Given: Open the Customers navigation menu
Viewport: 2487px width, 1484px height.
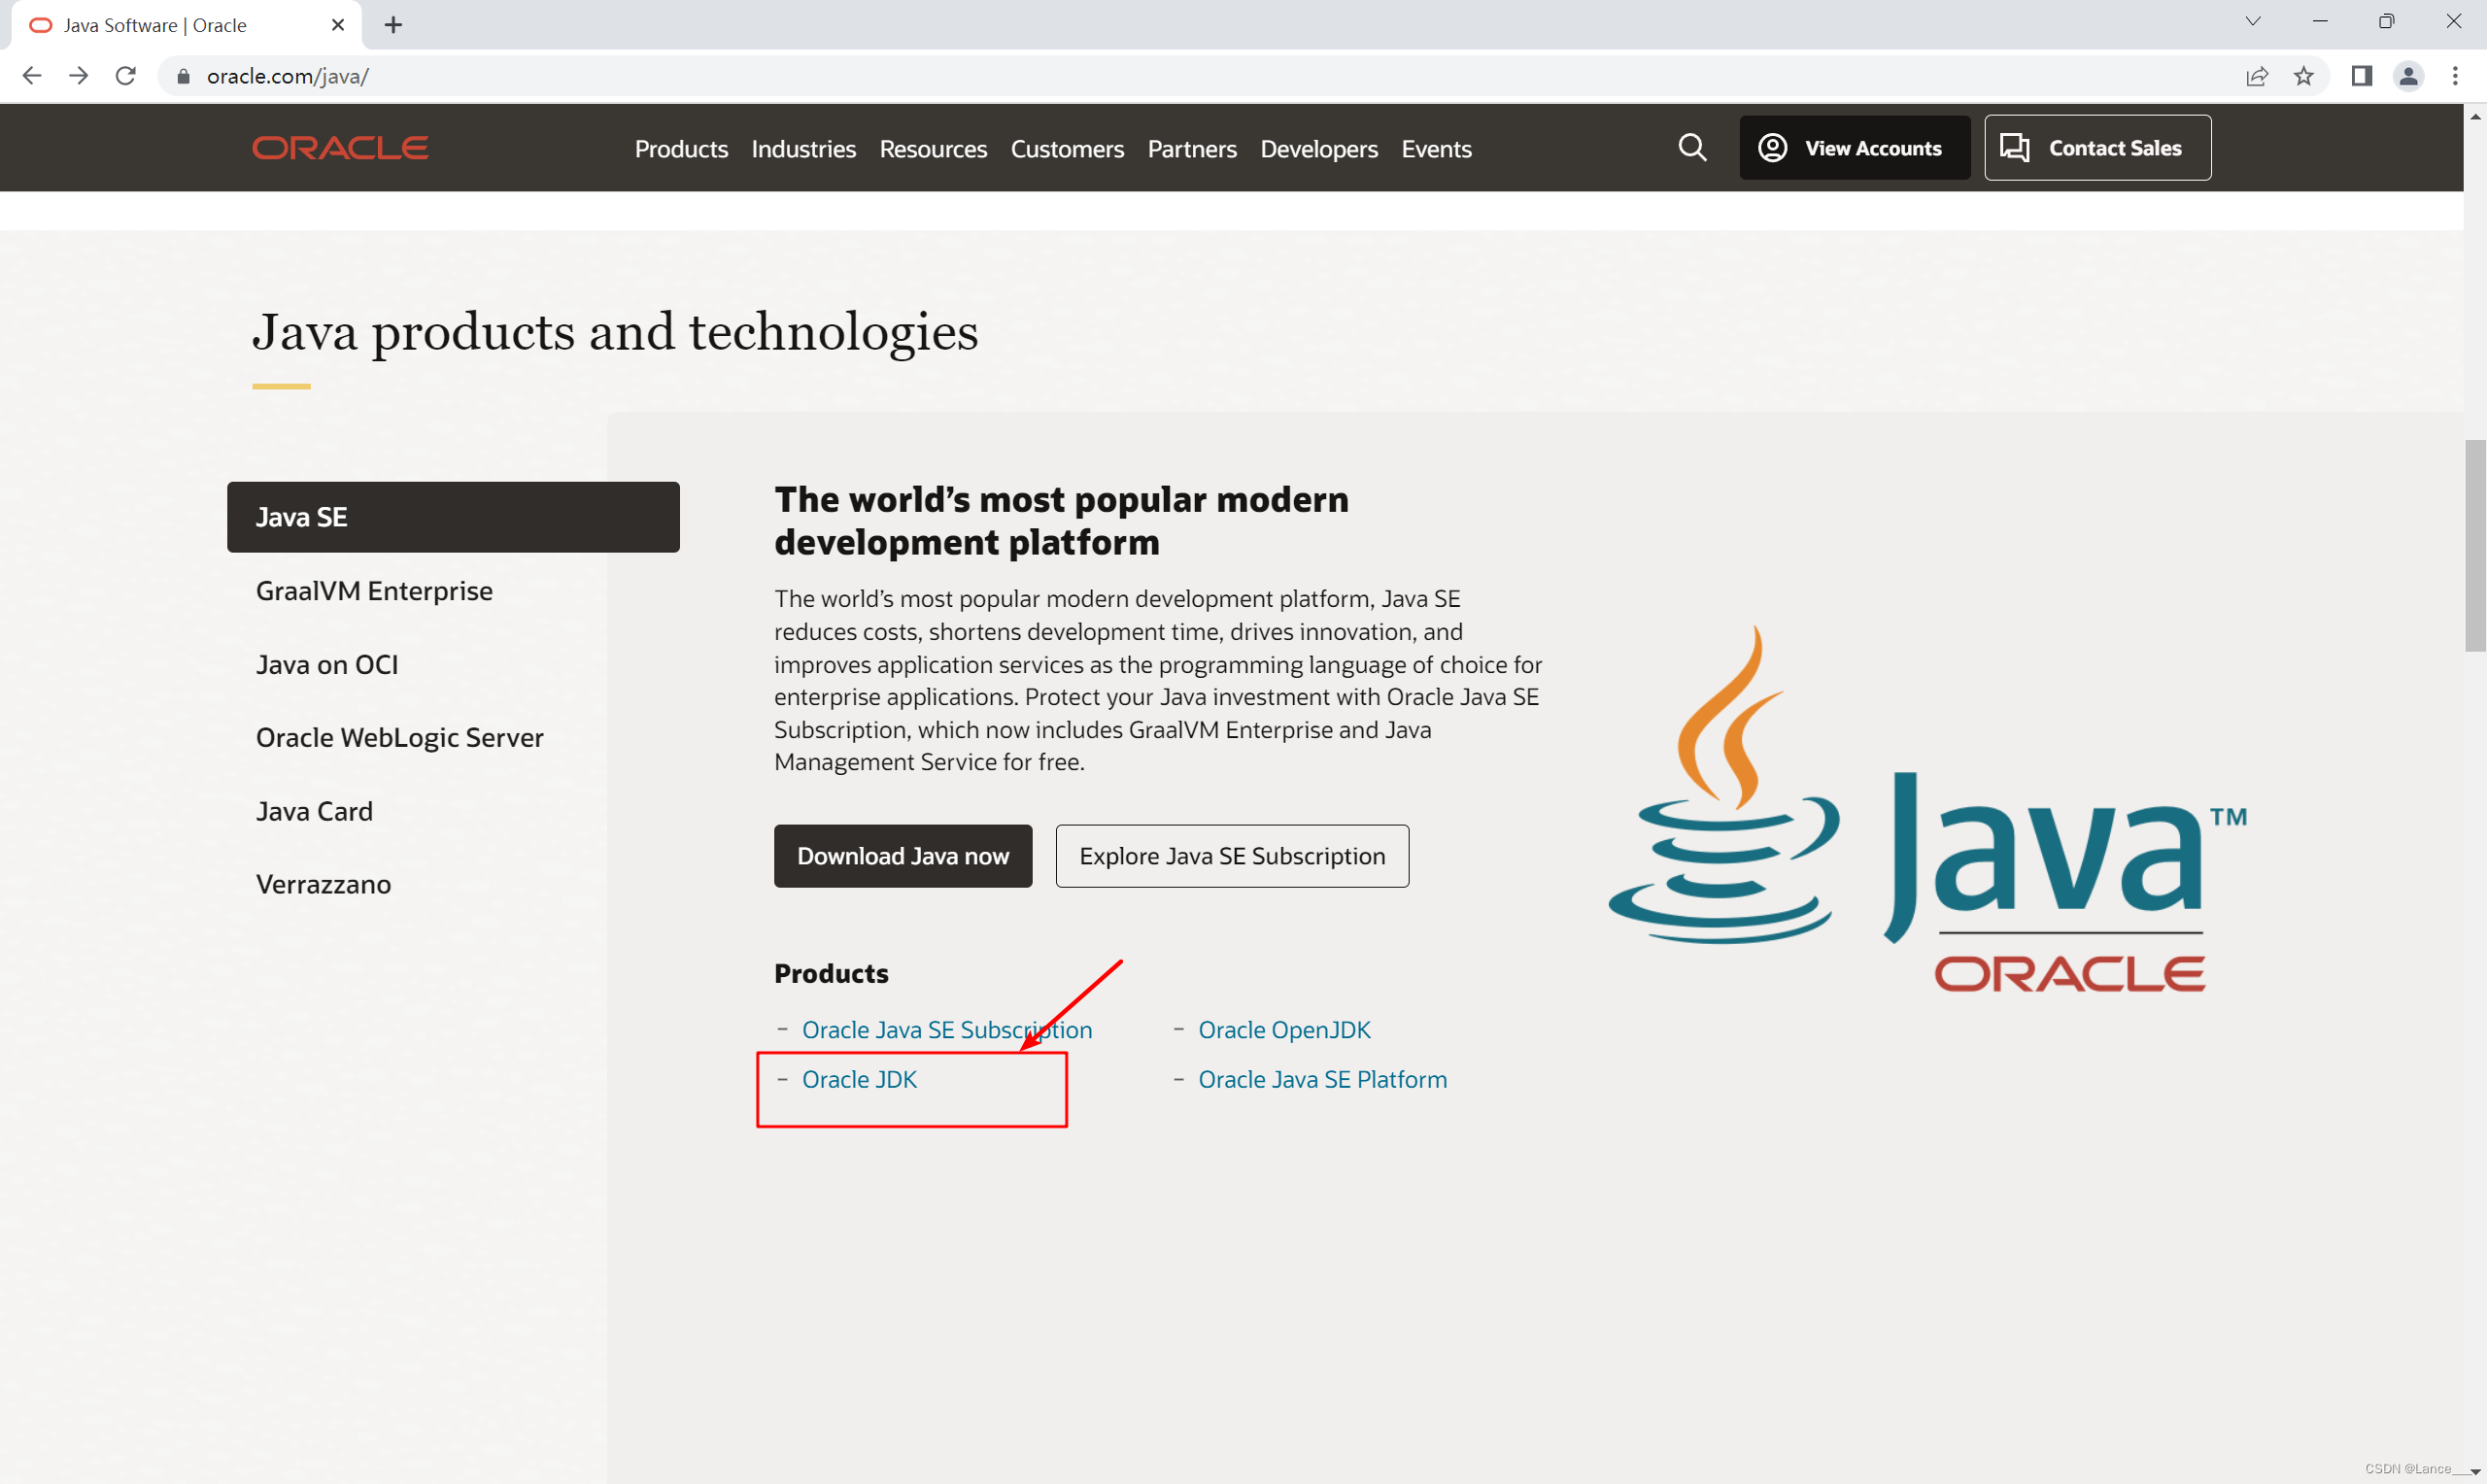Looking at the screenshot, I should point(1067,149).
